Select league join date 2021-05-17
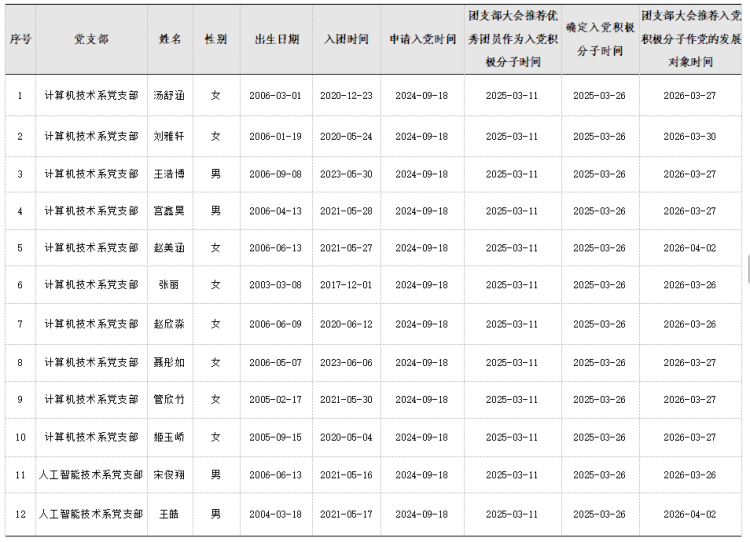750x542 pixels. point(346,514)
